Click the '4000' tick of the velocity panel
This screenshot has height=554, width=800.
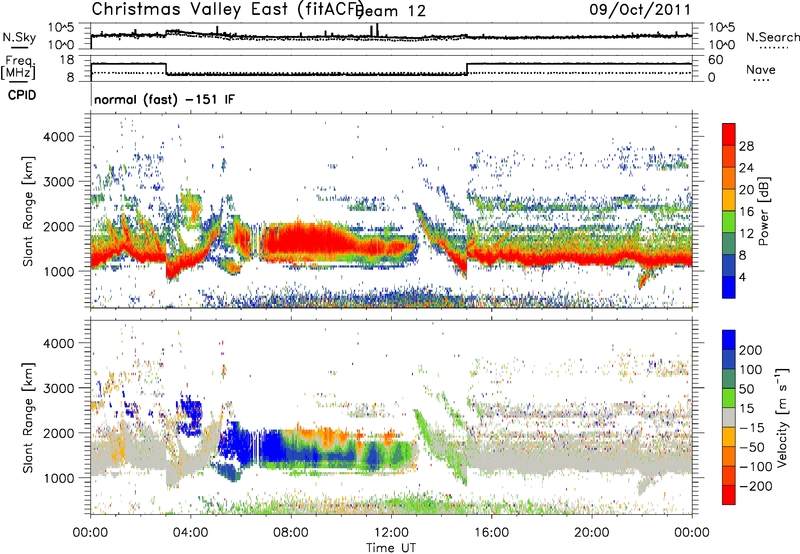[58, 343]
